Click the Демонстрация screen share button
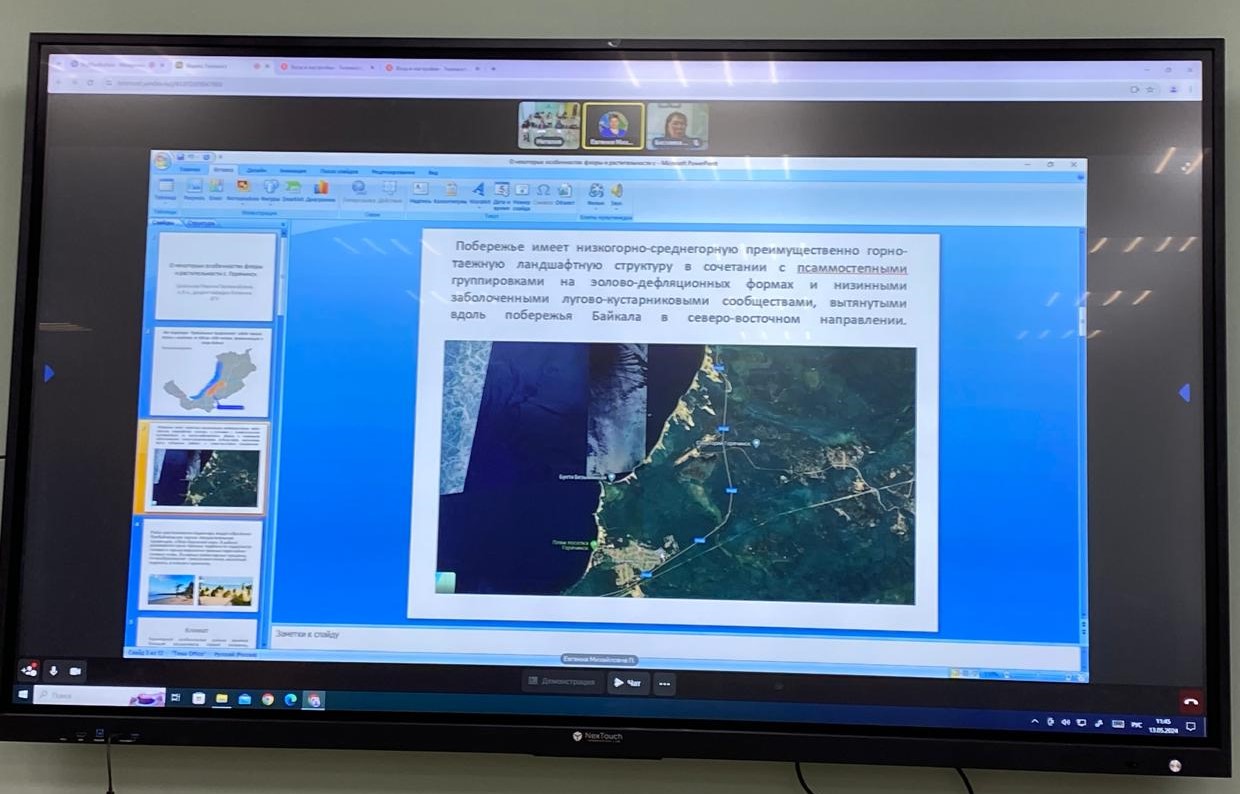1240x794 pixels. (562, 682)
